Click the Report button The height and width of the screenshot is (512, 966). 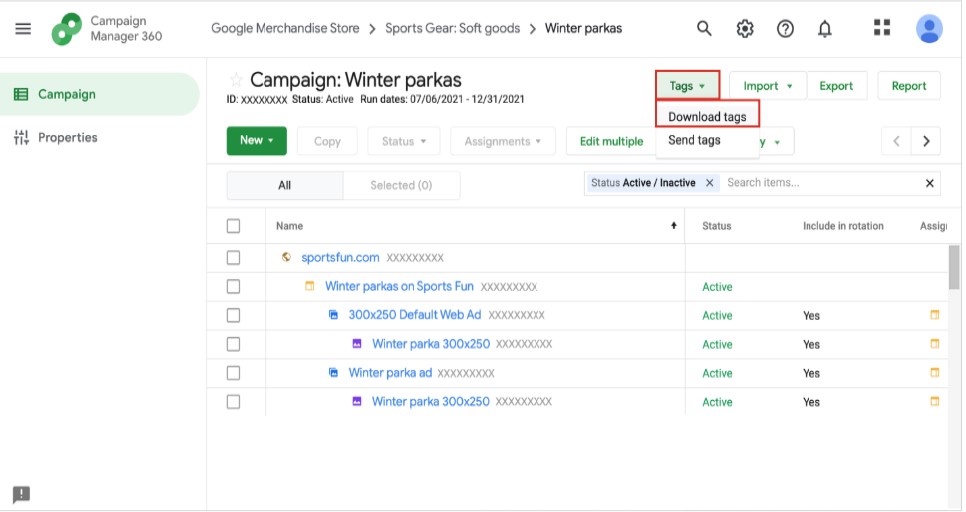click(x=909, y=86)
